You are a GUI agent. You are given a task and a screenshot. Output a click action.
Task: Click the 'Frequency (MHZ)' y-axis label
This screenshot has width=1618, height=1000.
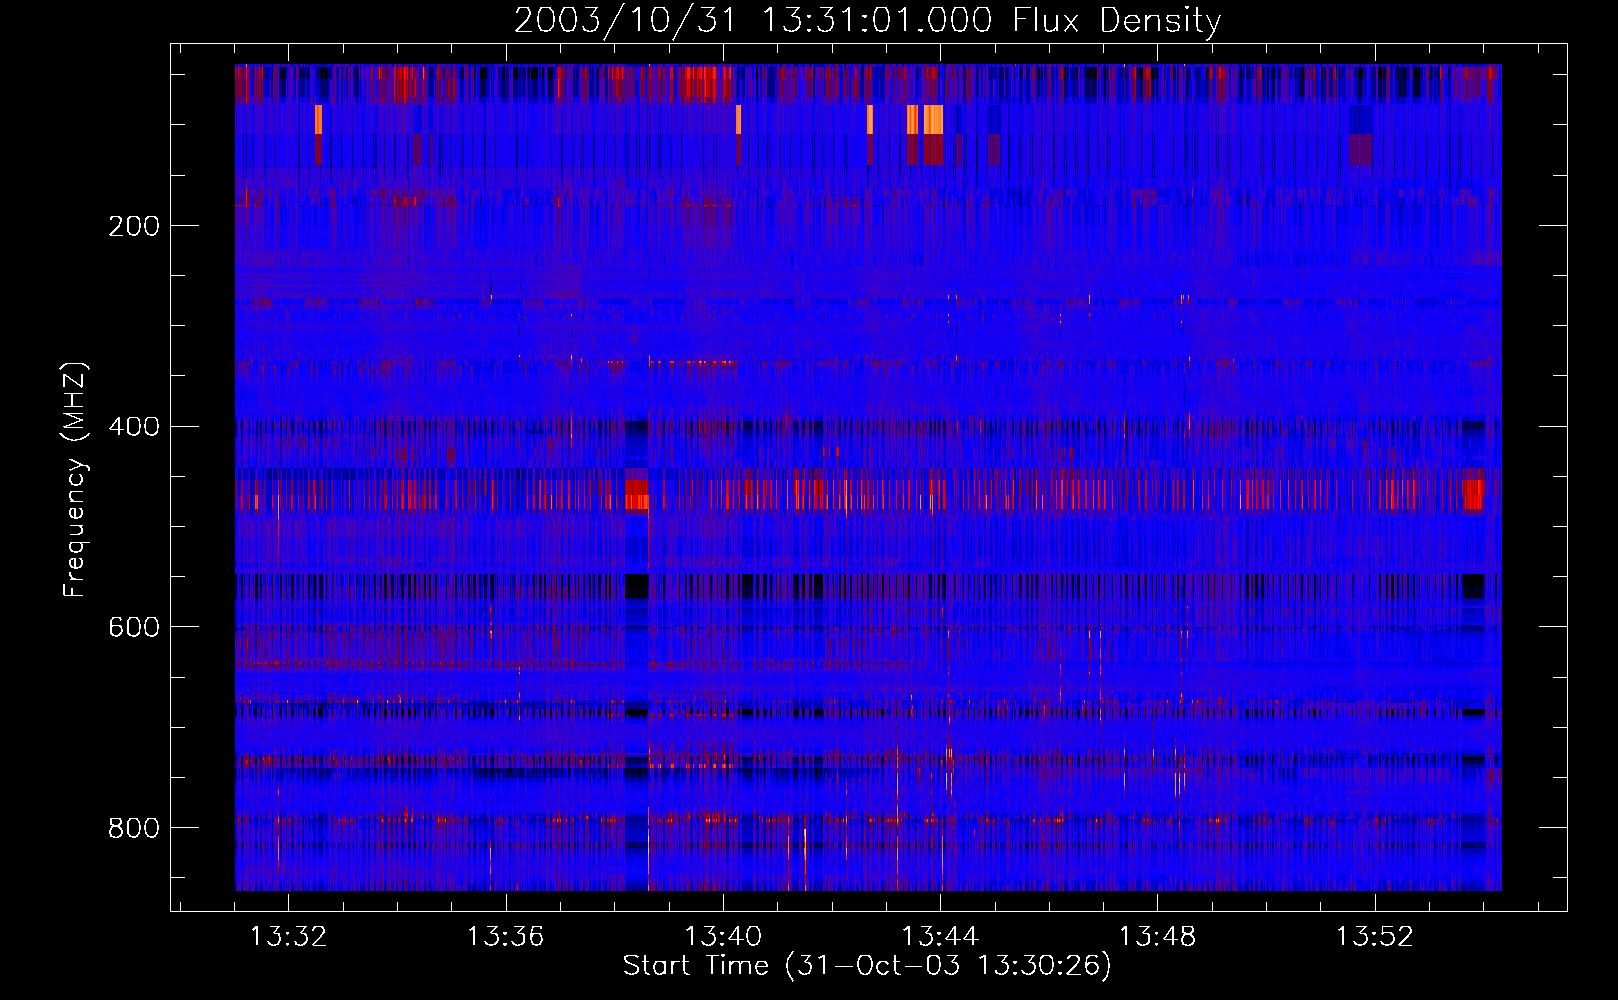point(75,479)
